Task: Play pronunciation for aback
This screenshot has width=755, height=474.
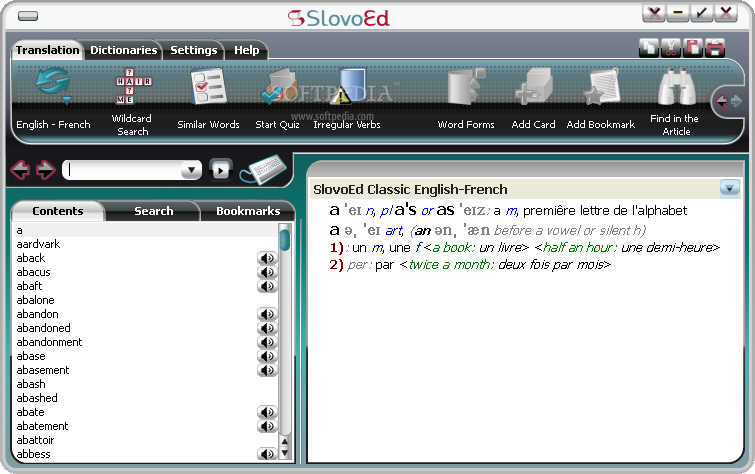Action: pyautogui.click(x=267, y=258)
